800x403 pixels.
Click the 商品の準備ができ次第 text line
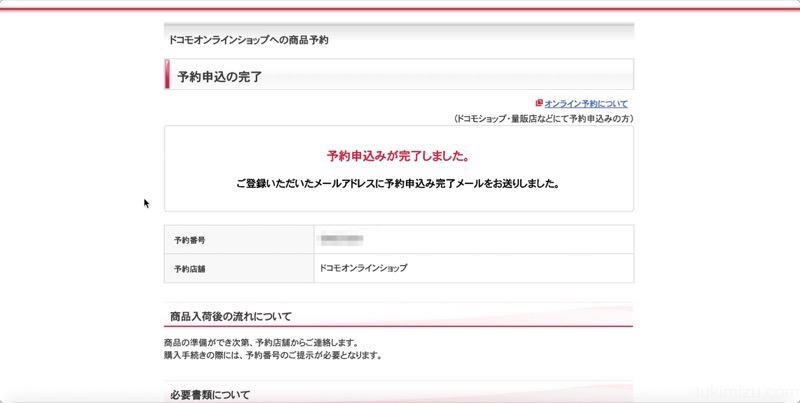click(x=261, y=342)
